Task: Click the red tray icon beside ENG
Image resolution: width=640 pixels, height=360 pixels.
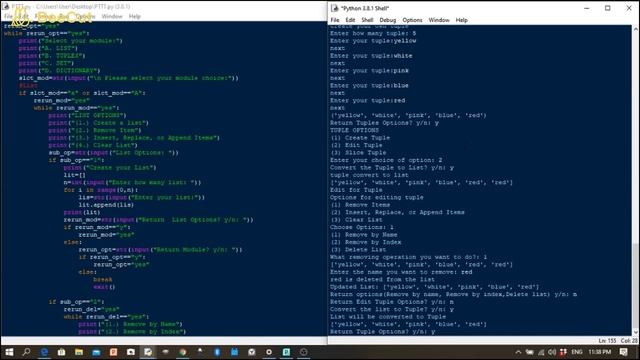Action: point(563,352)
